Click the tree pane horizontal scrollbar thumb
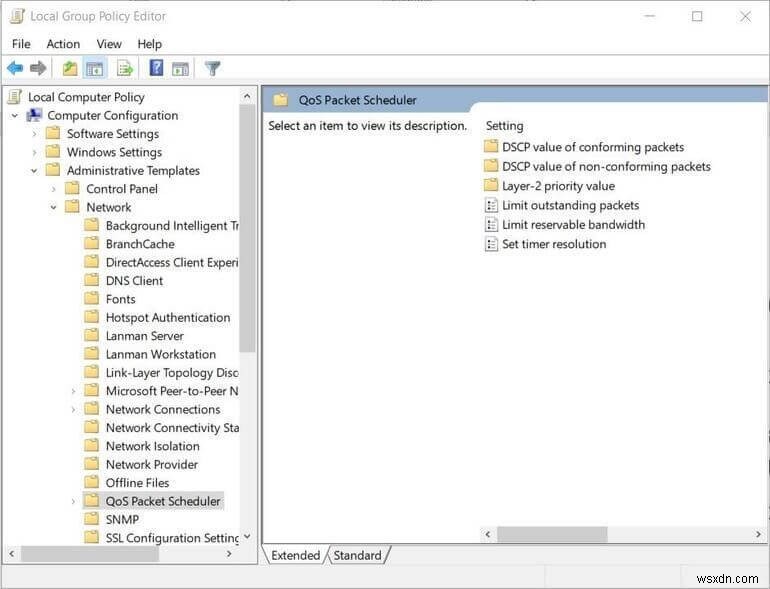Screen dimensions: 770x589 (89, 554)
